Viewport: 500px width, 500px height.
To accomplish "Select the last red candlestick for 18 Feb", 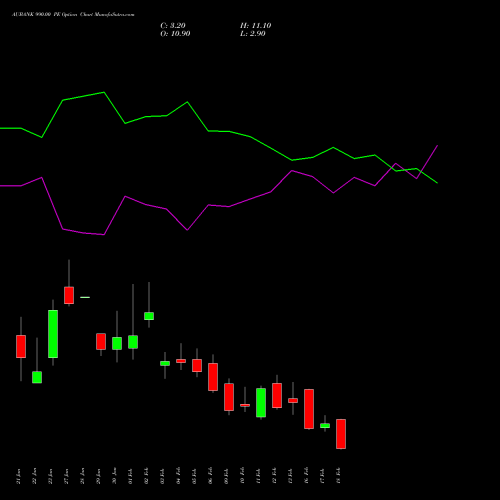I will 341,434.
